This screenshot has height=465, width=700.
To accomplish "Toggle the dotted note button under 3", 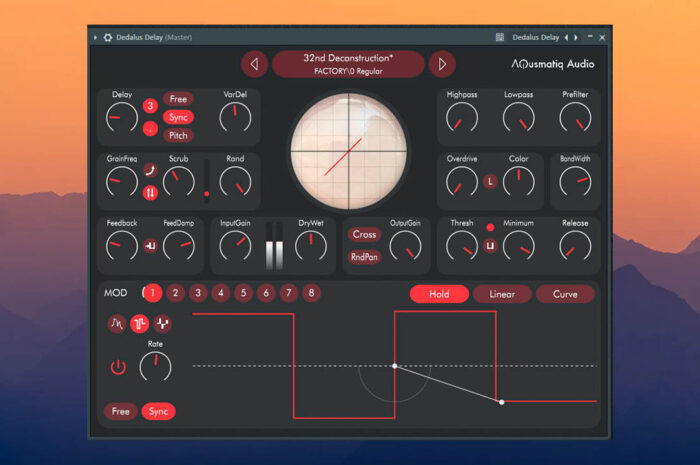I will pyautogui.click(x=150, y=129).
